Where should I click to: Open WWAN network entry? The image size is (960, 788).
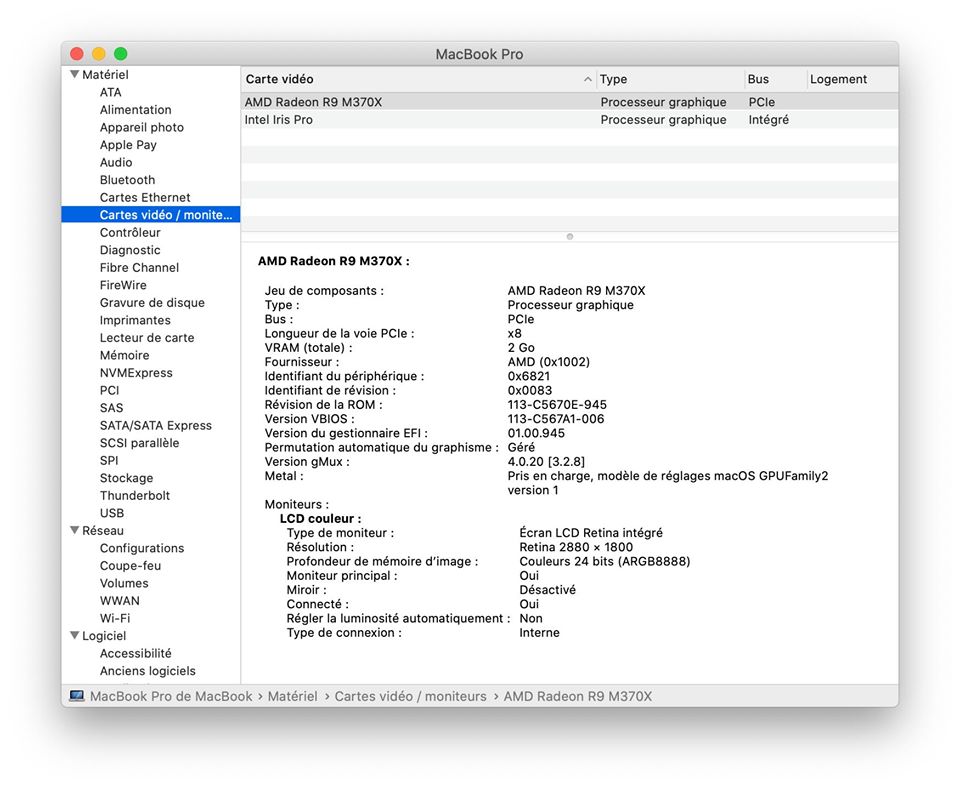[x=120, y=601]
